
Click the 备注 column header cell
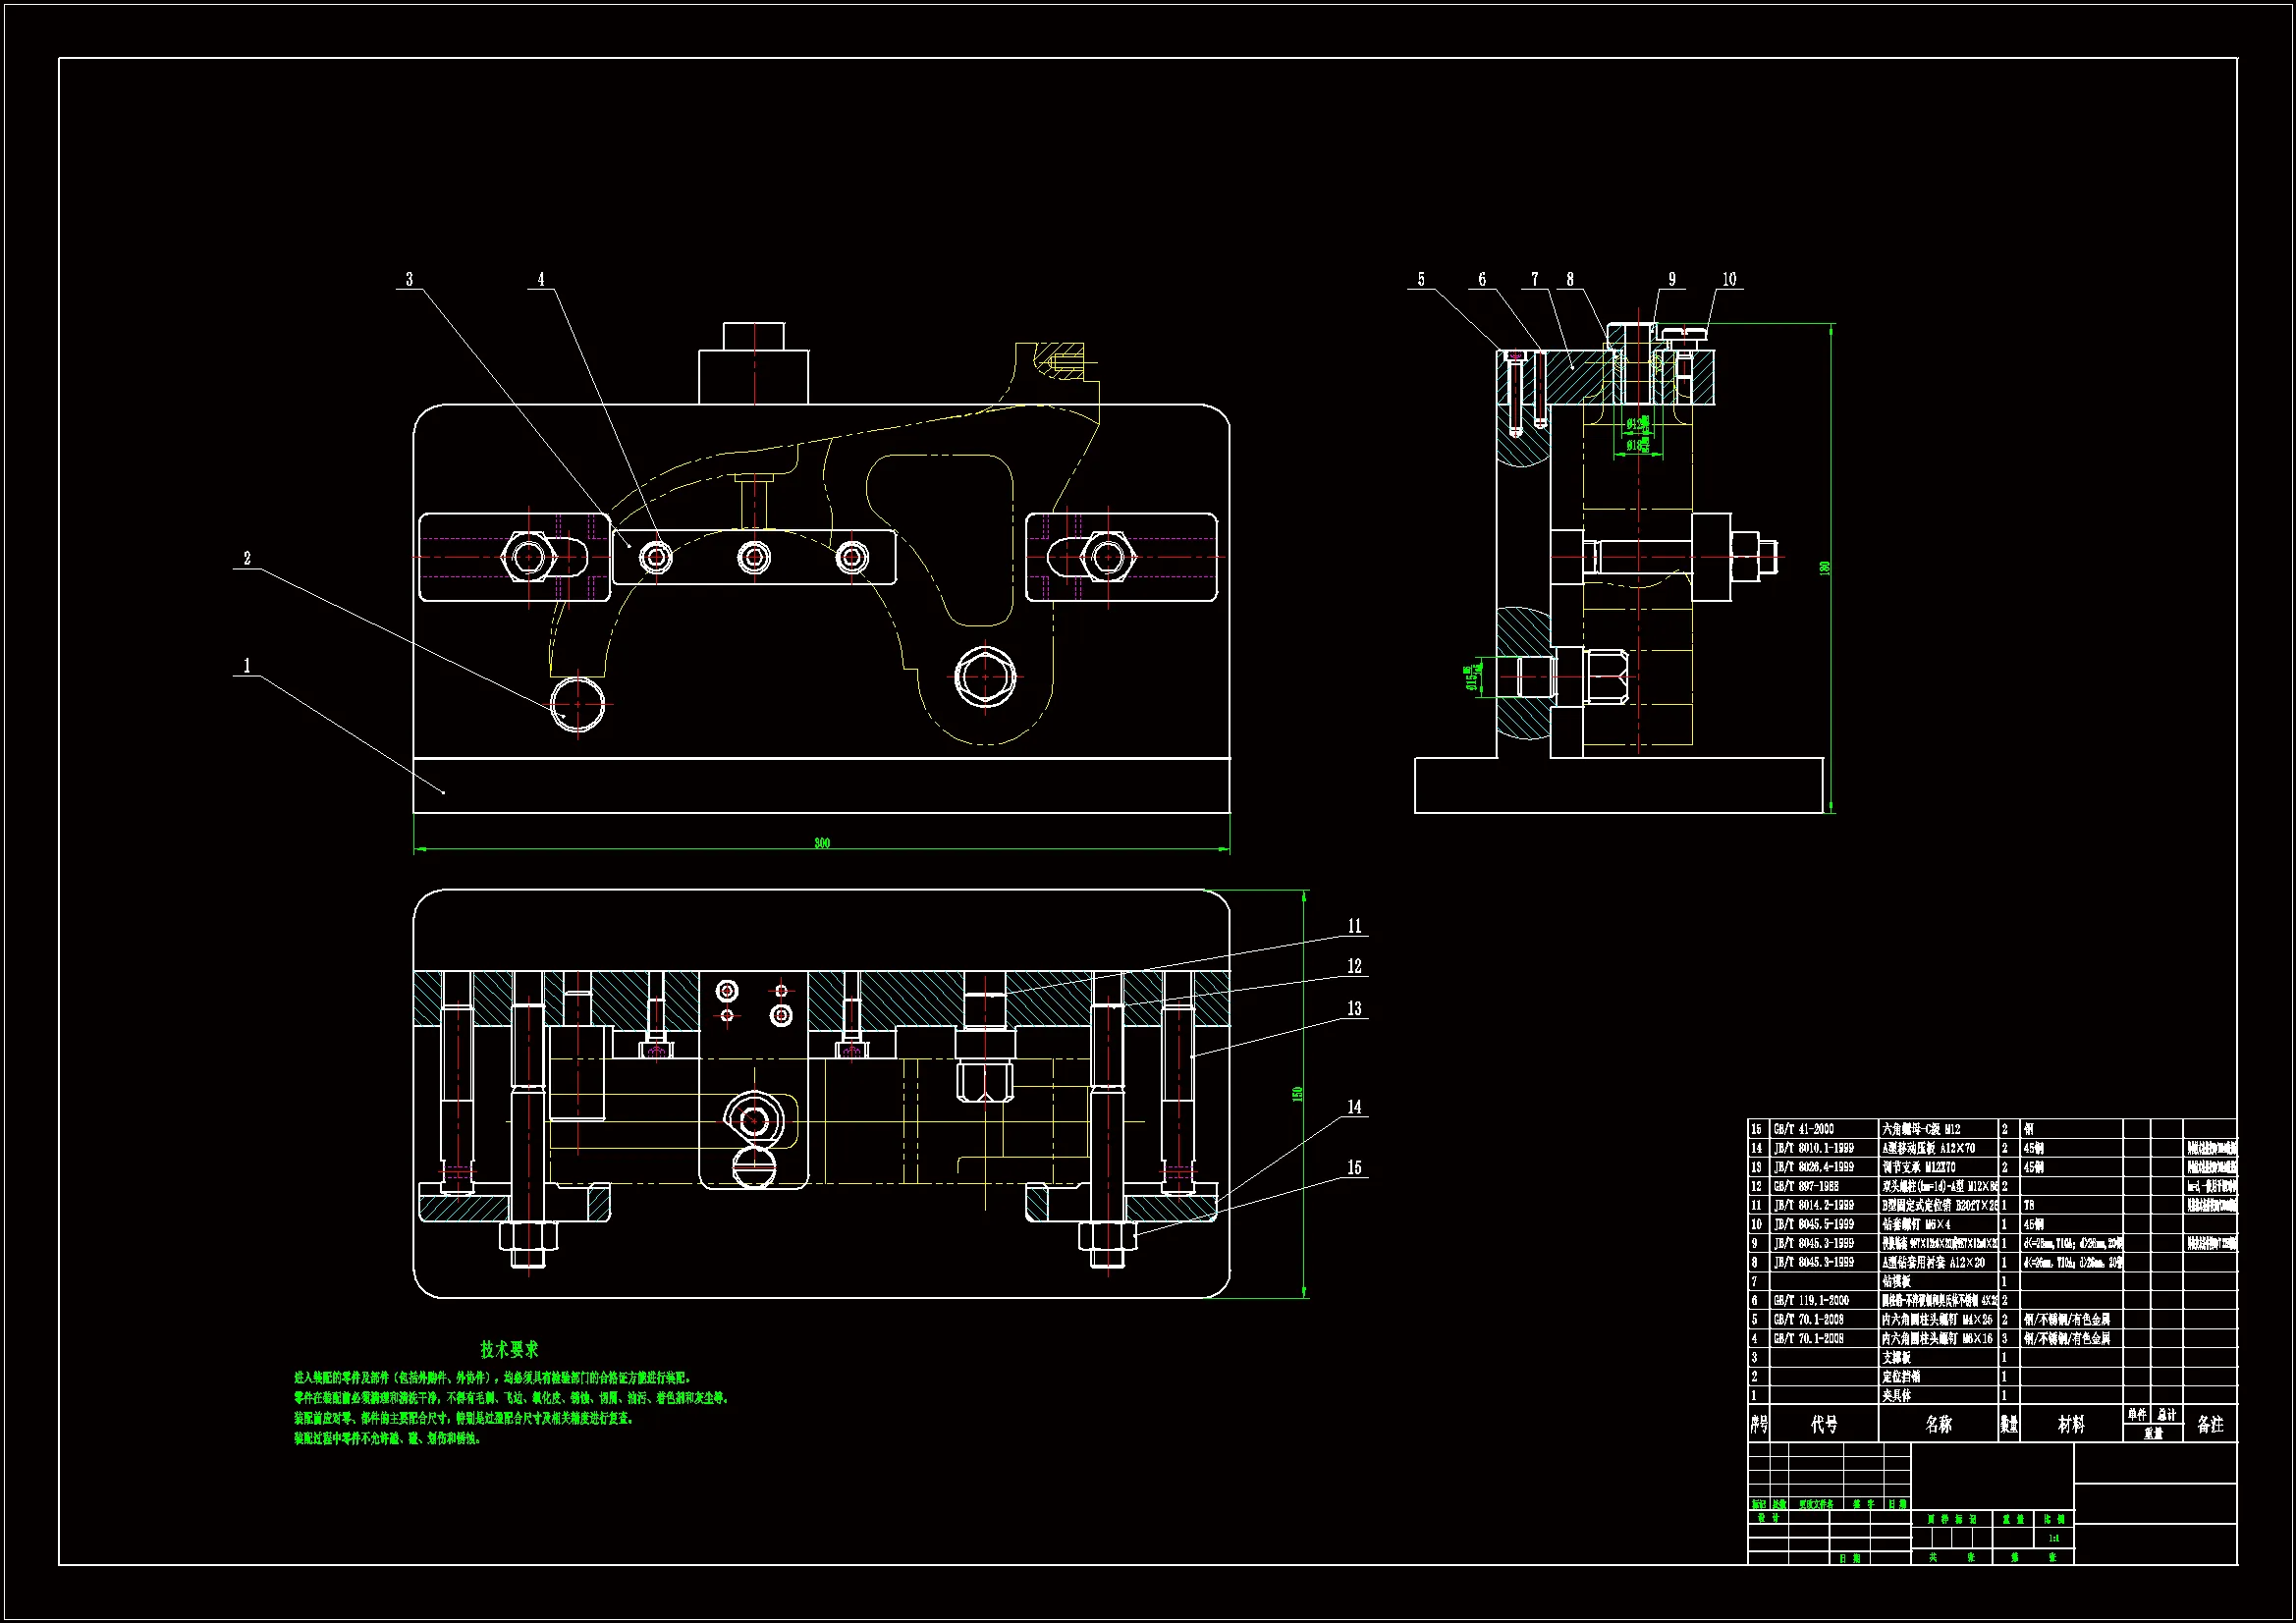pyautogui.click(x=2210, y=1425)
